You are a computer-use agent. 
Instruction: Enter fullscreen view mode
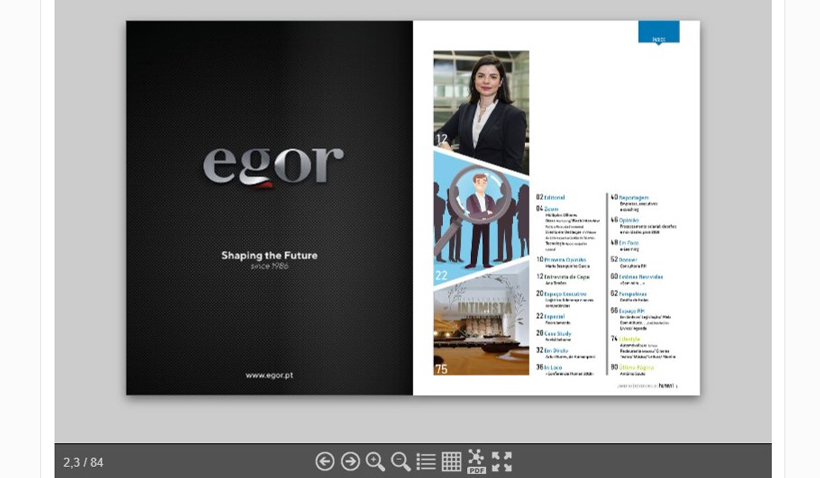[x=502, y=461]
